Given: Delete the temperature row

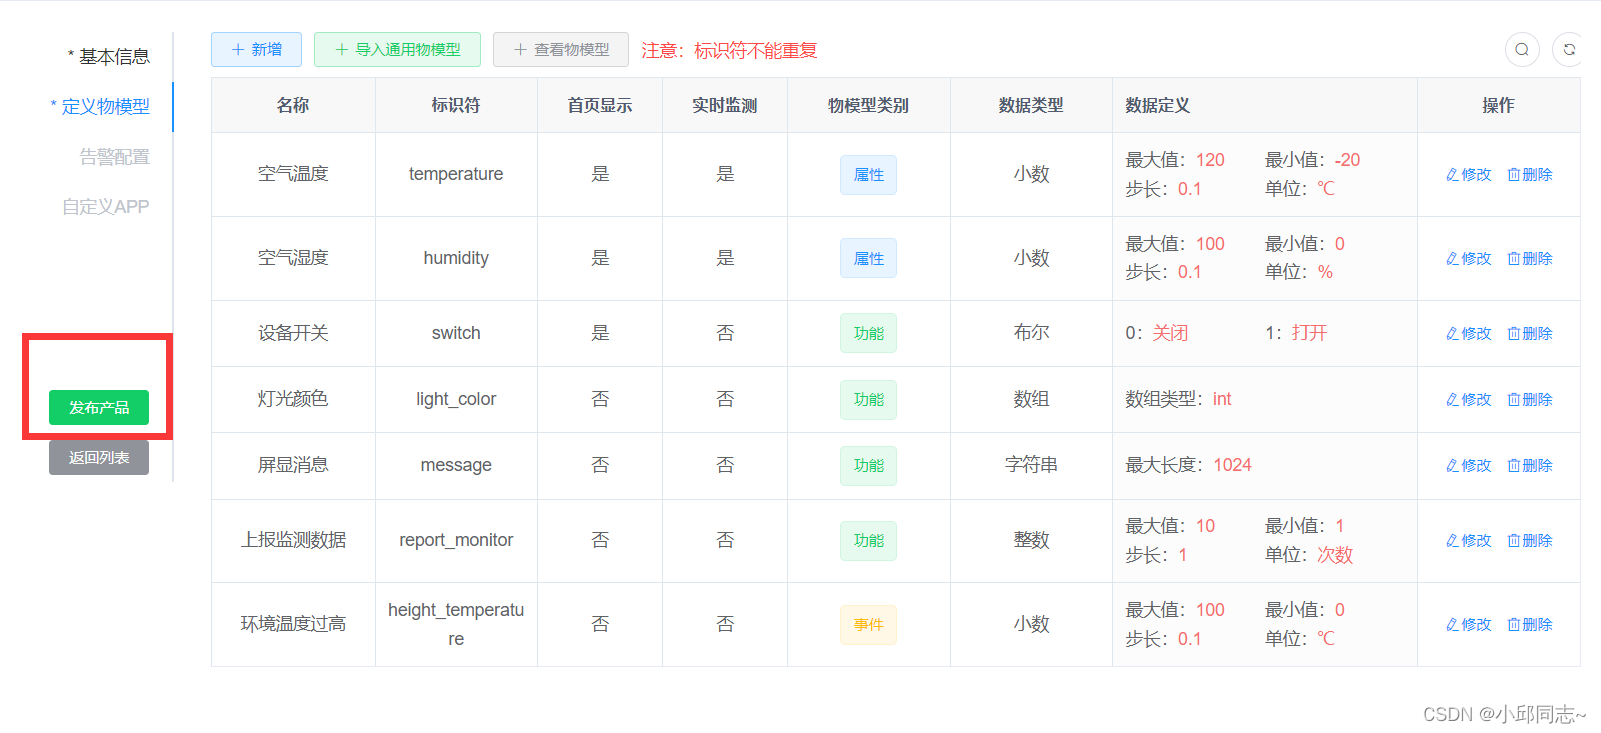Looking at the screenshot, I should click(x=1530, y=174).
